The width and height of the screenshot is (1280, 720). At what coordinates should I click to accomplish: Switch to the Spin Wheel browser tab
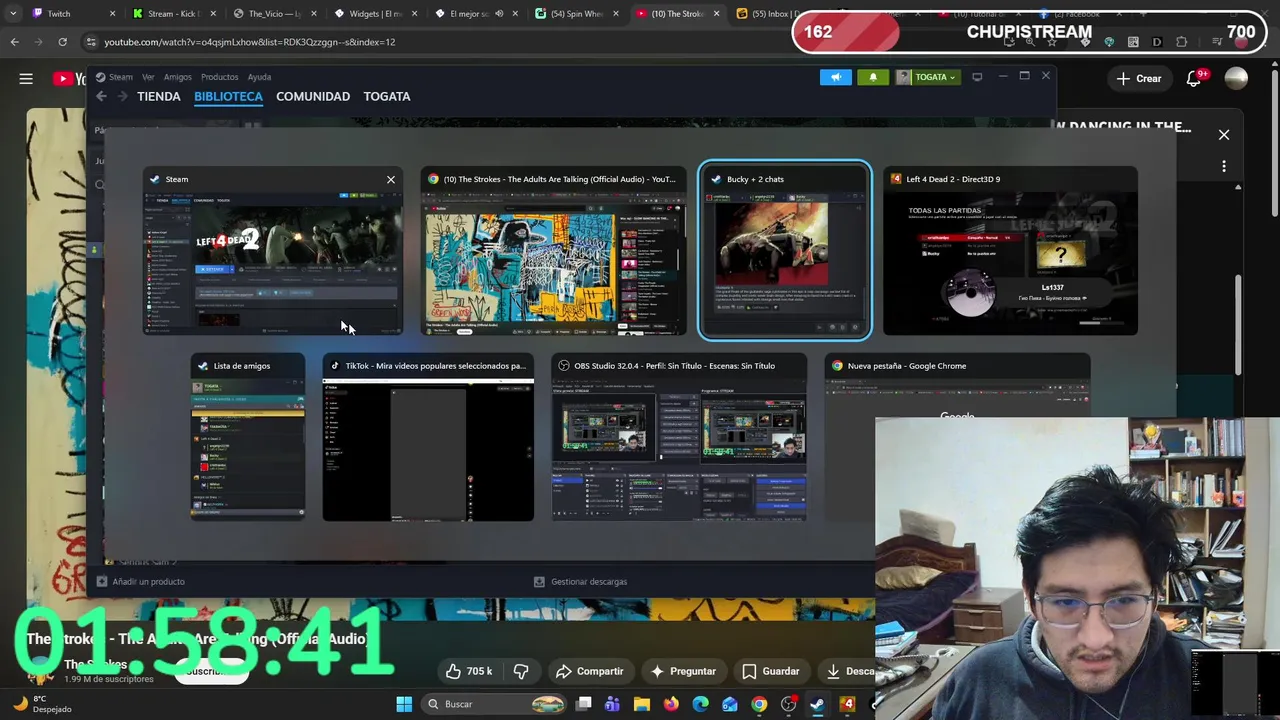pos(575,14)
